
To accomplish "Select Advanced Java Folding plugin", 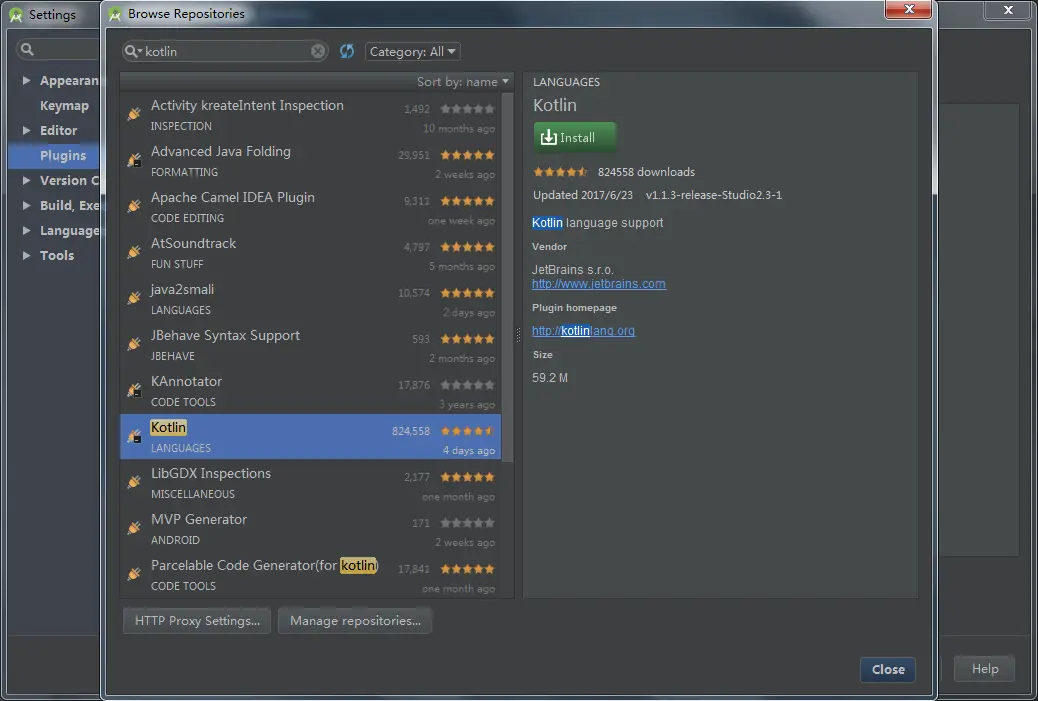I will click(x=310, y=161).
